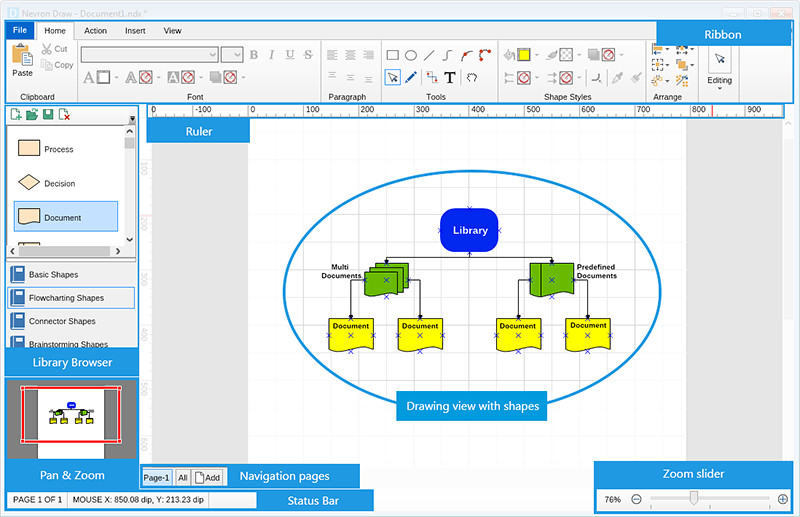
Task: Select the Page-1 page tab
Action: [x=157, y=478]
